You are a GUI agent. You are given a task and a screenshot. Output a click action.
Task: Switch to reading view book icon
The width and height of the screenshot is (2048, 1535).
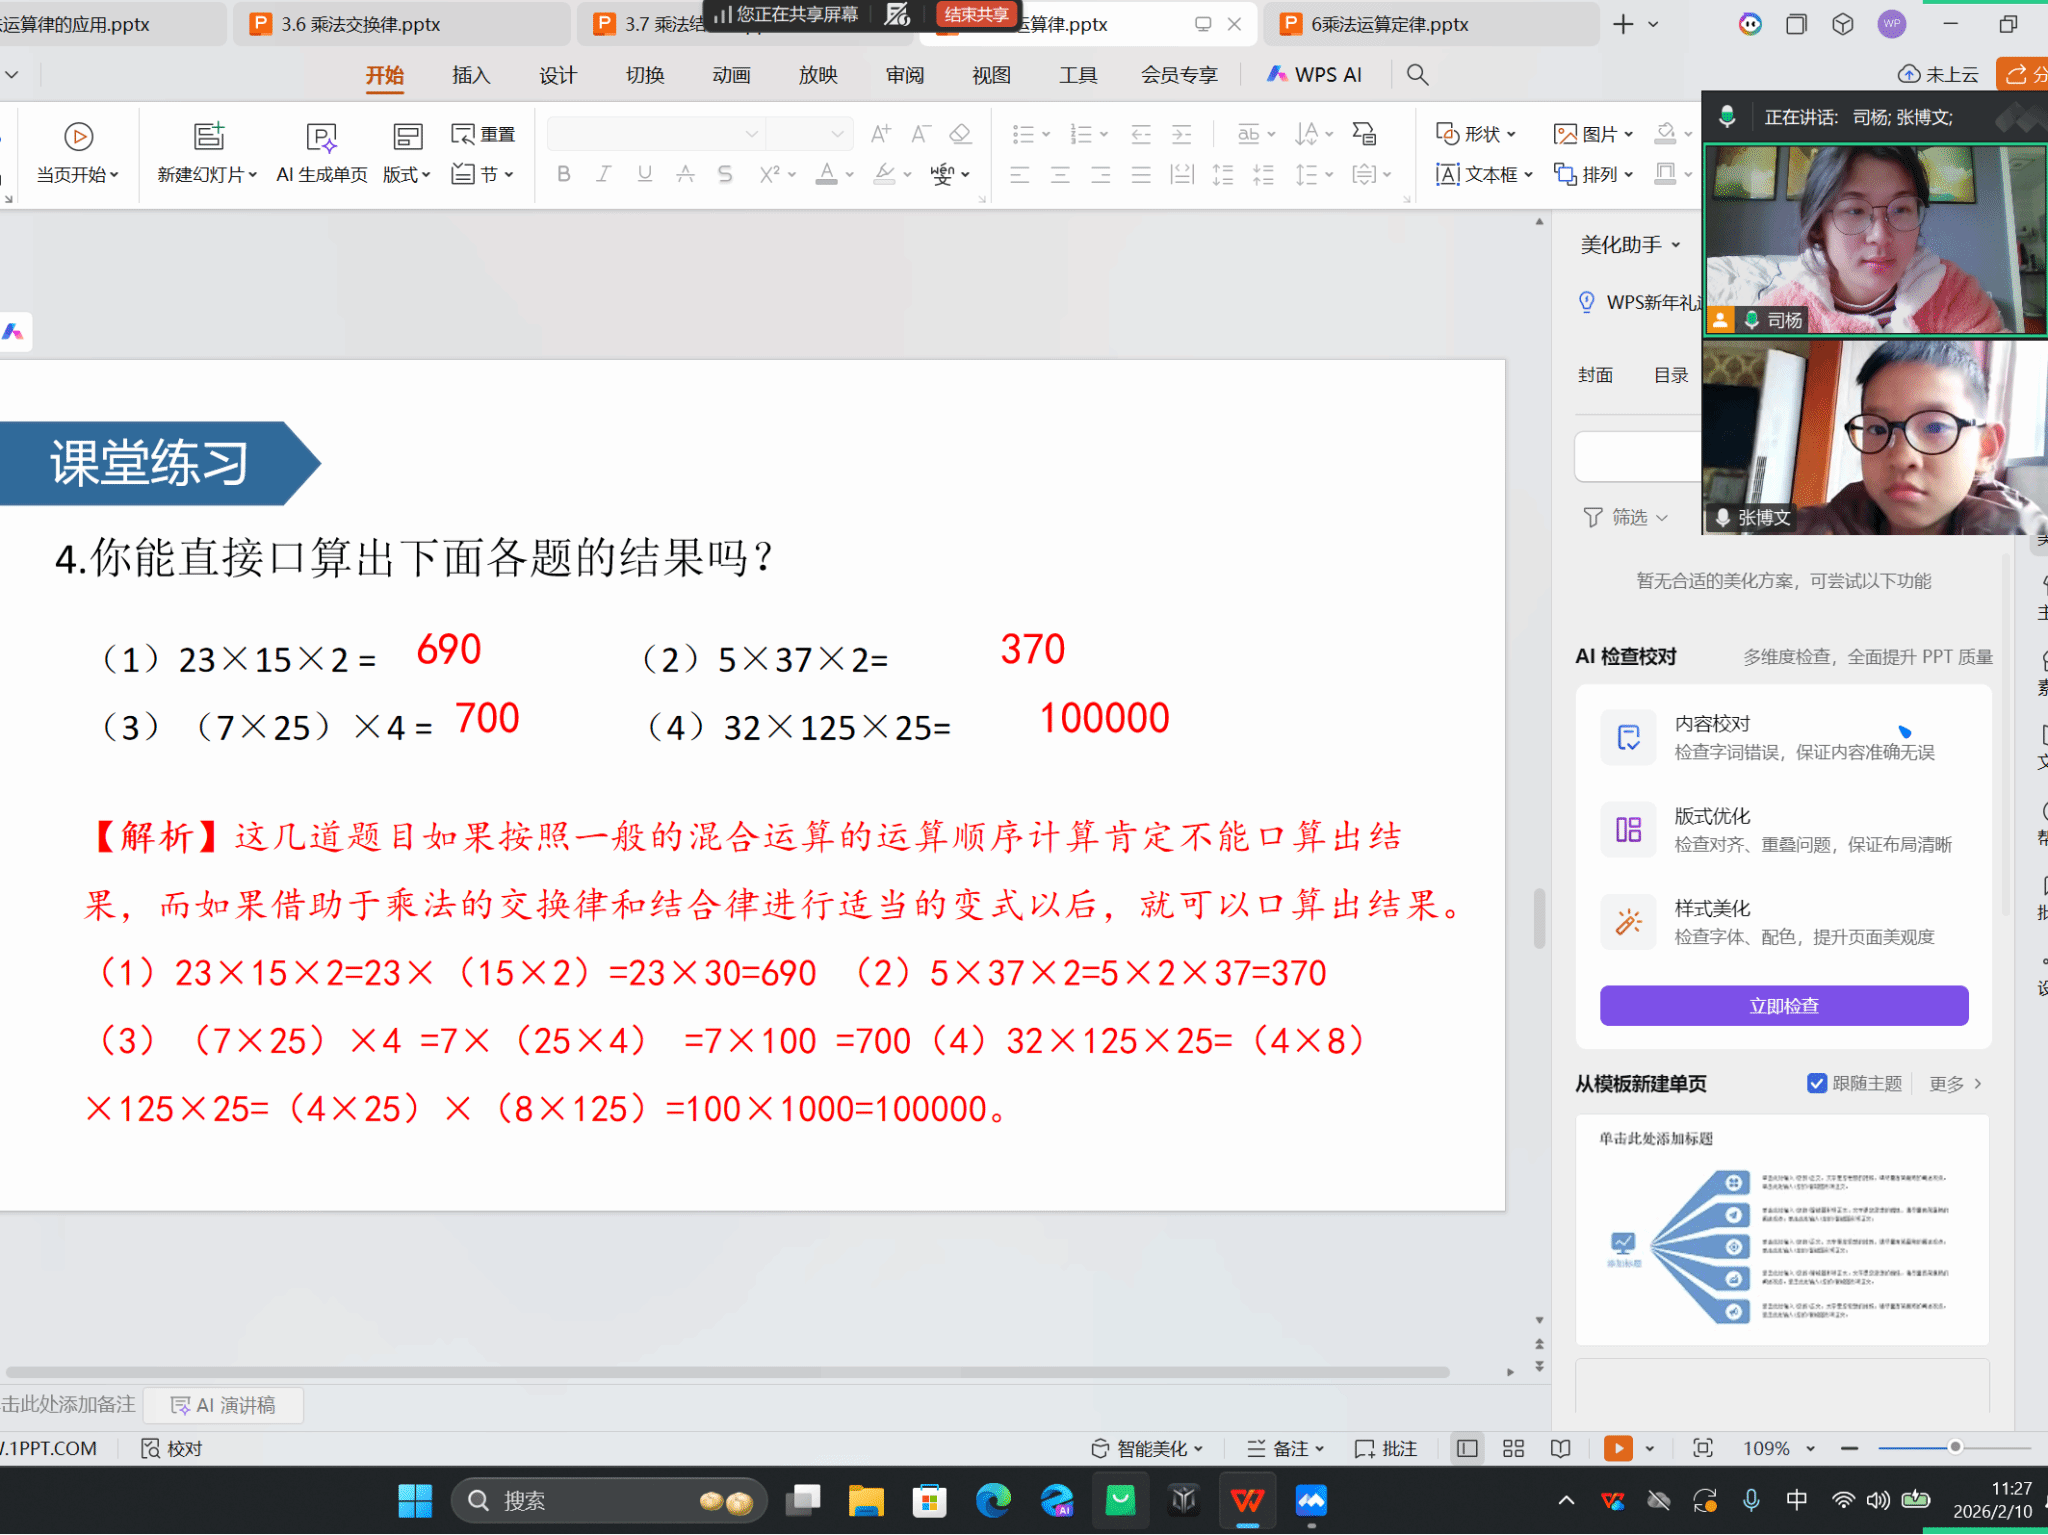point(1560,1448)
